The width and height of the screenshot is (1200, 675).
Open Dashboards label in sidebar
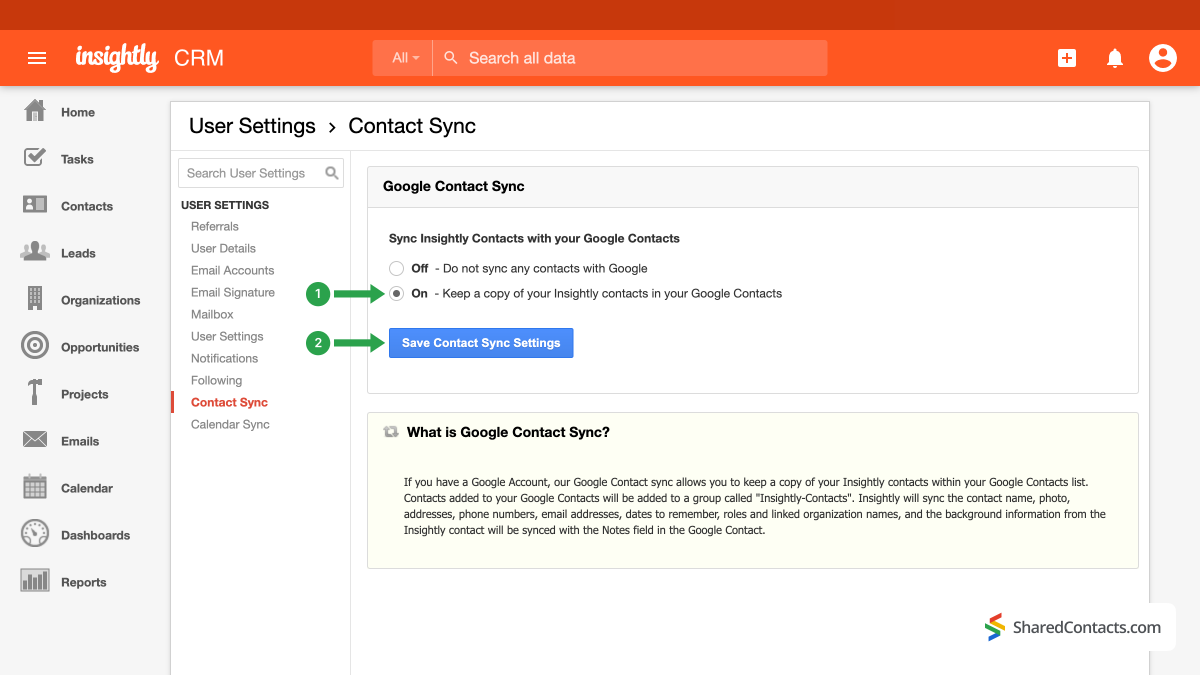tap(96, 535)
